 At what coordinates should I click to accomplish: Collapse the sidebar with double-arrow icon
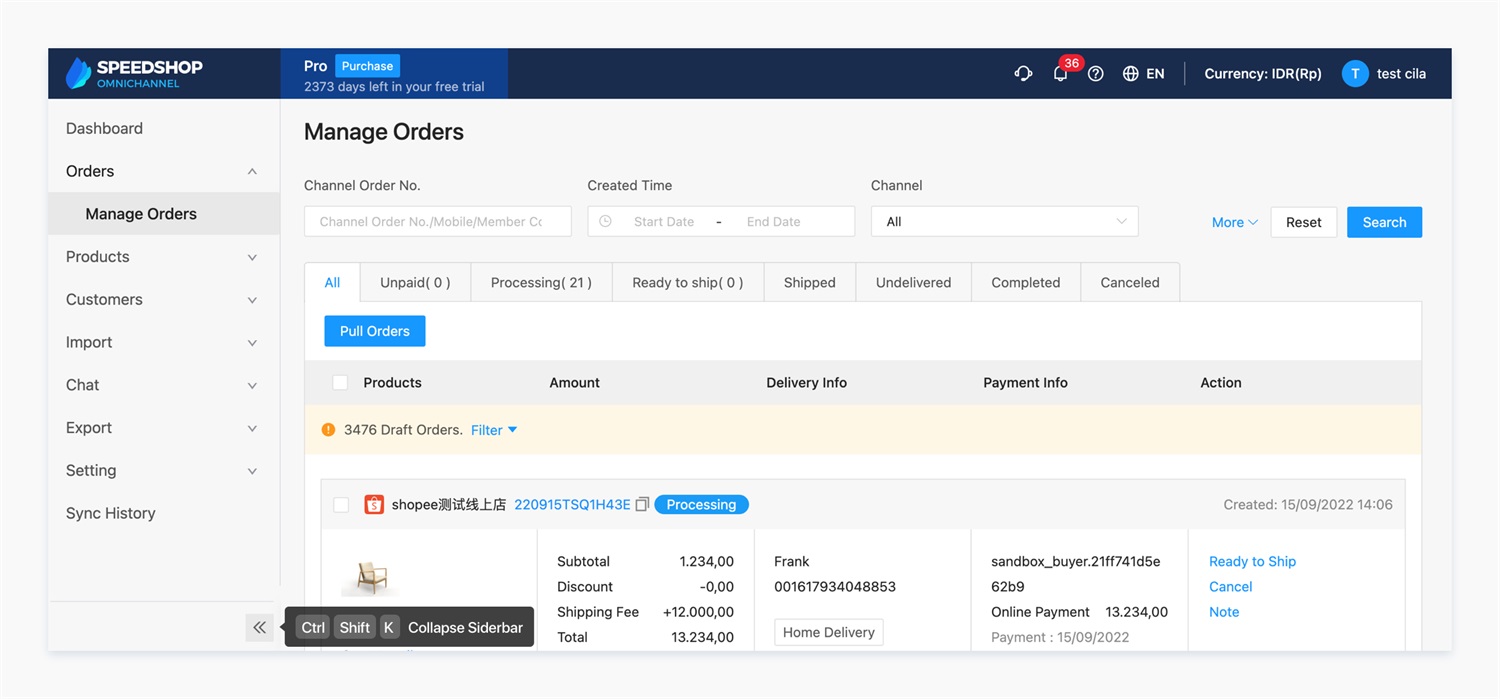point(259,628)
